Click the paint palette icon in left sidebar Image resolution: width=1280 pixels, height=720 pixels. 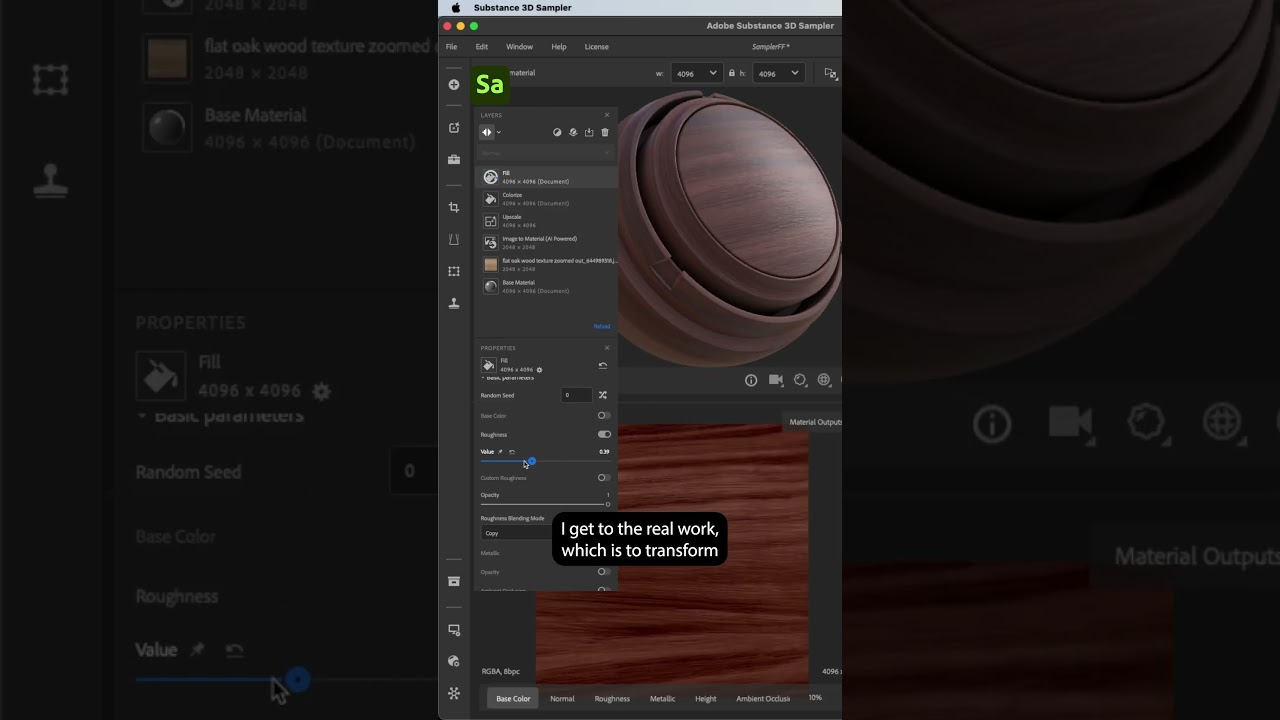[x=454, y=661]
